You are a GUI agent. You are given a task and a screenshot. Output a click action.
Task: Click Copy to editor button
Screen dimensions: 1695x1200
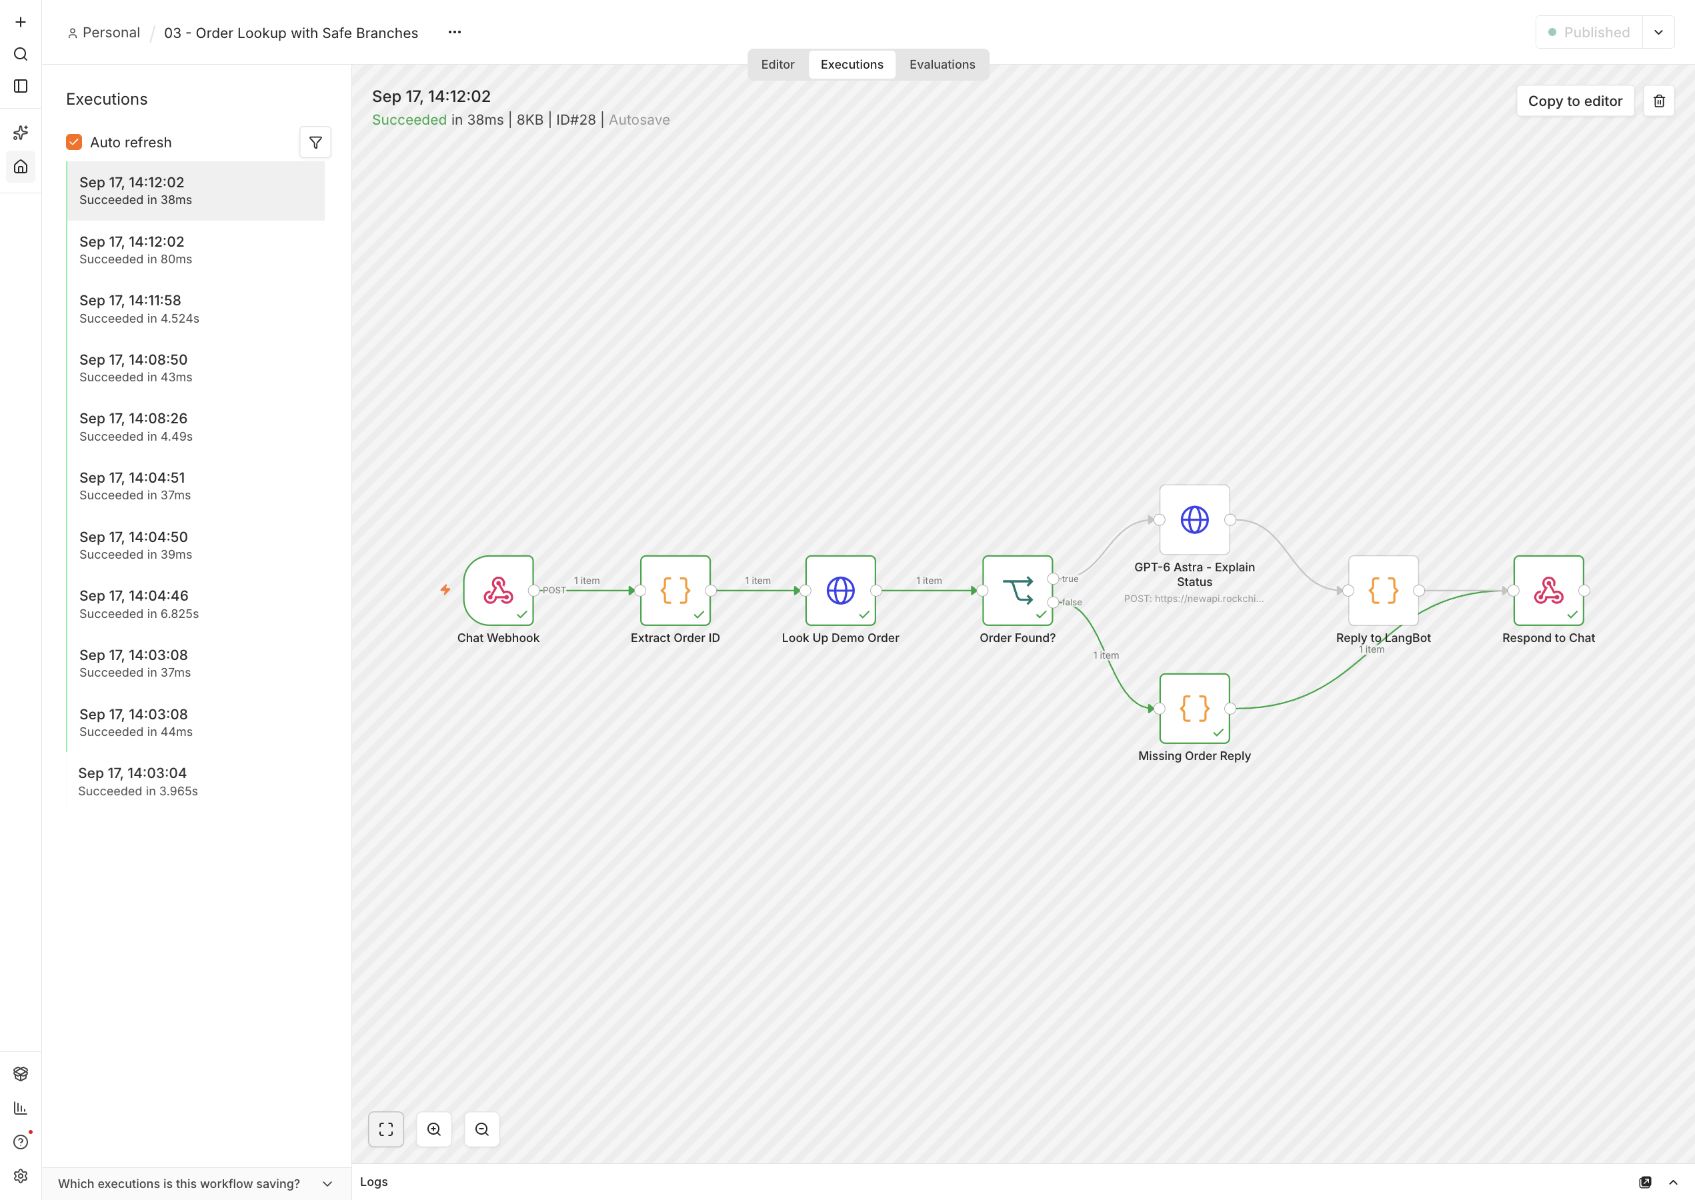click(1575, 101)
